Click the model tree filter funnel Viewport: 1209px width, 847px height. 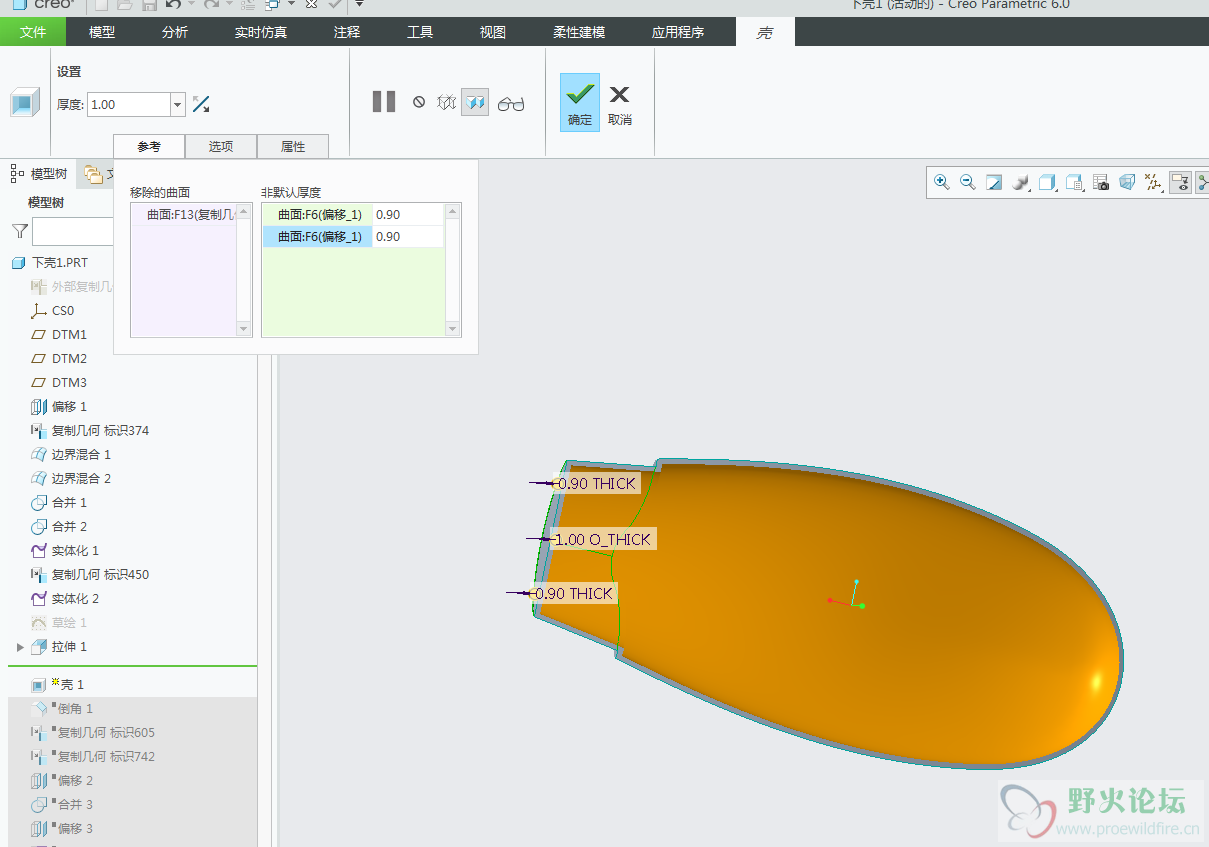click(20, 231)
